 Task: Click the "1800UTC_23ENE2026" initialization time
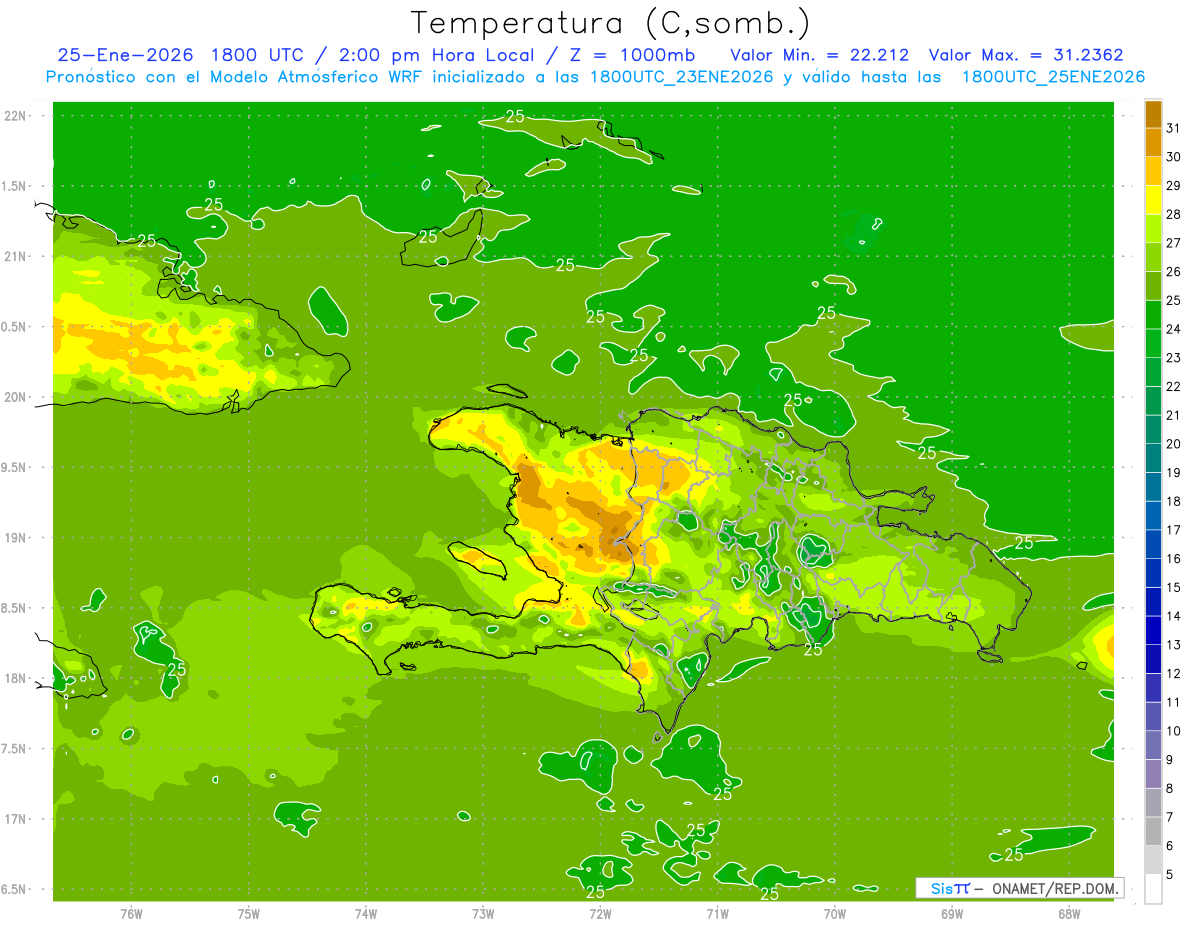[683, 77]
